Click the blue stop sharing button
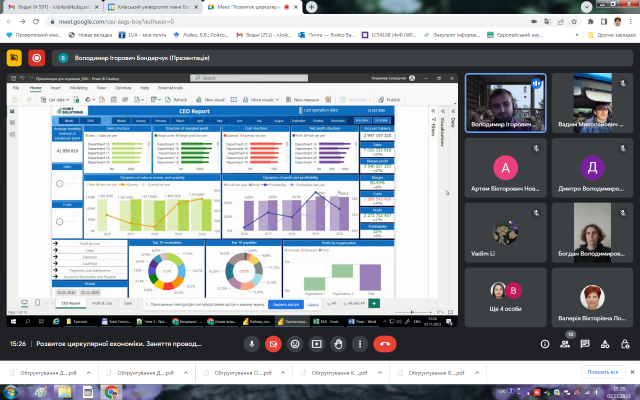 coord(285,303)
